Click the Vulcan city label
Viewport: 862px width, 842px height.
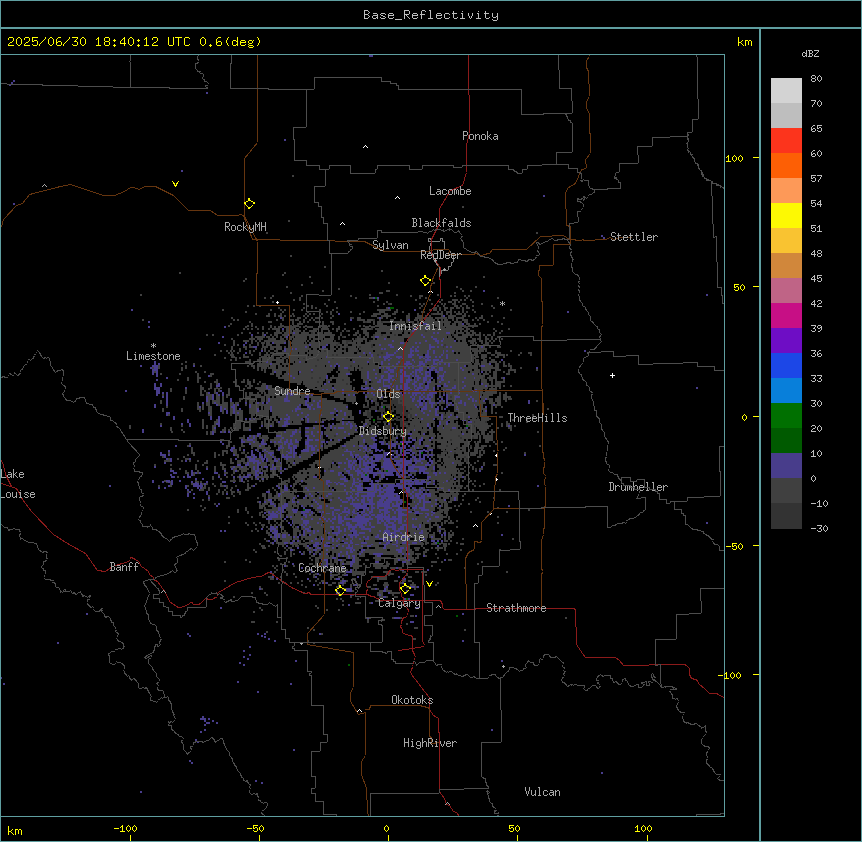click(x=542, y=792)
